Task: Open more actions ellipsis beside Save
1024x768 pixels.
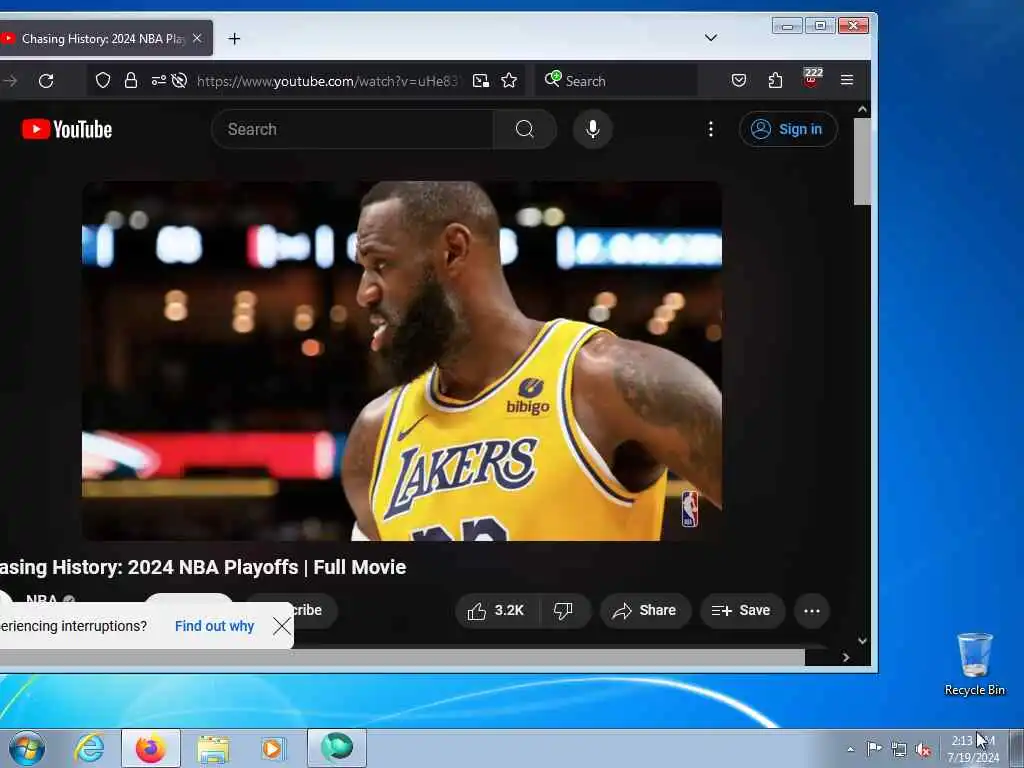Action: [812, 611]
